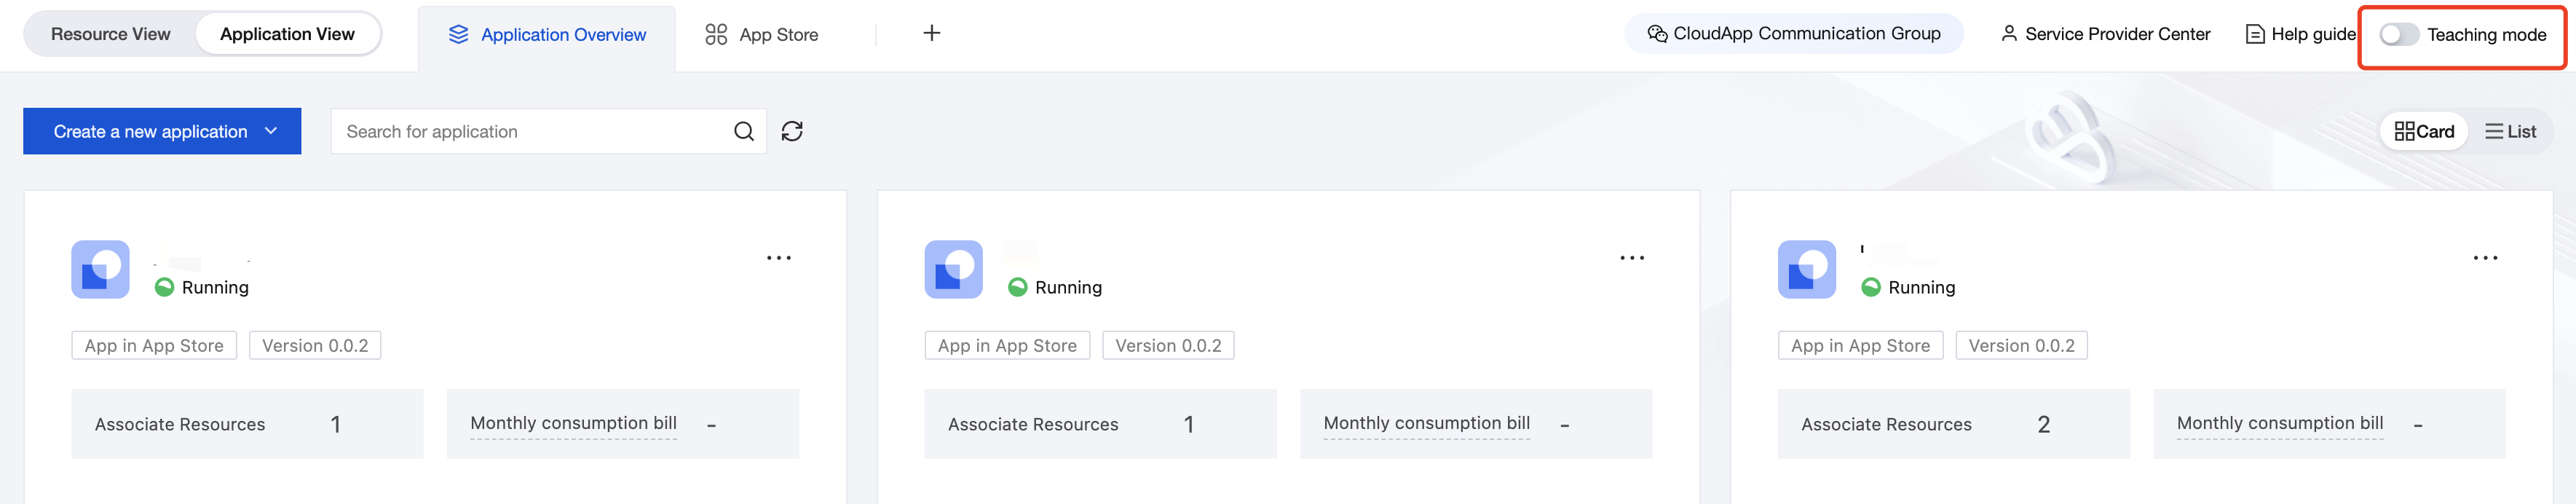The width and height of the screenshot is (2576, 504).
Task: Open the App Store tab
Action: click(762, 35)
